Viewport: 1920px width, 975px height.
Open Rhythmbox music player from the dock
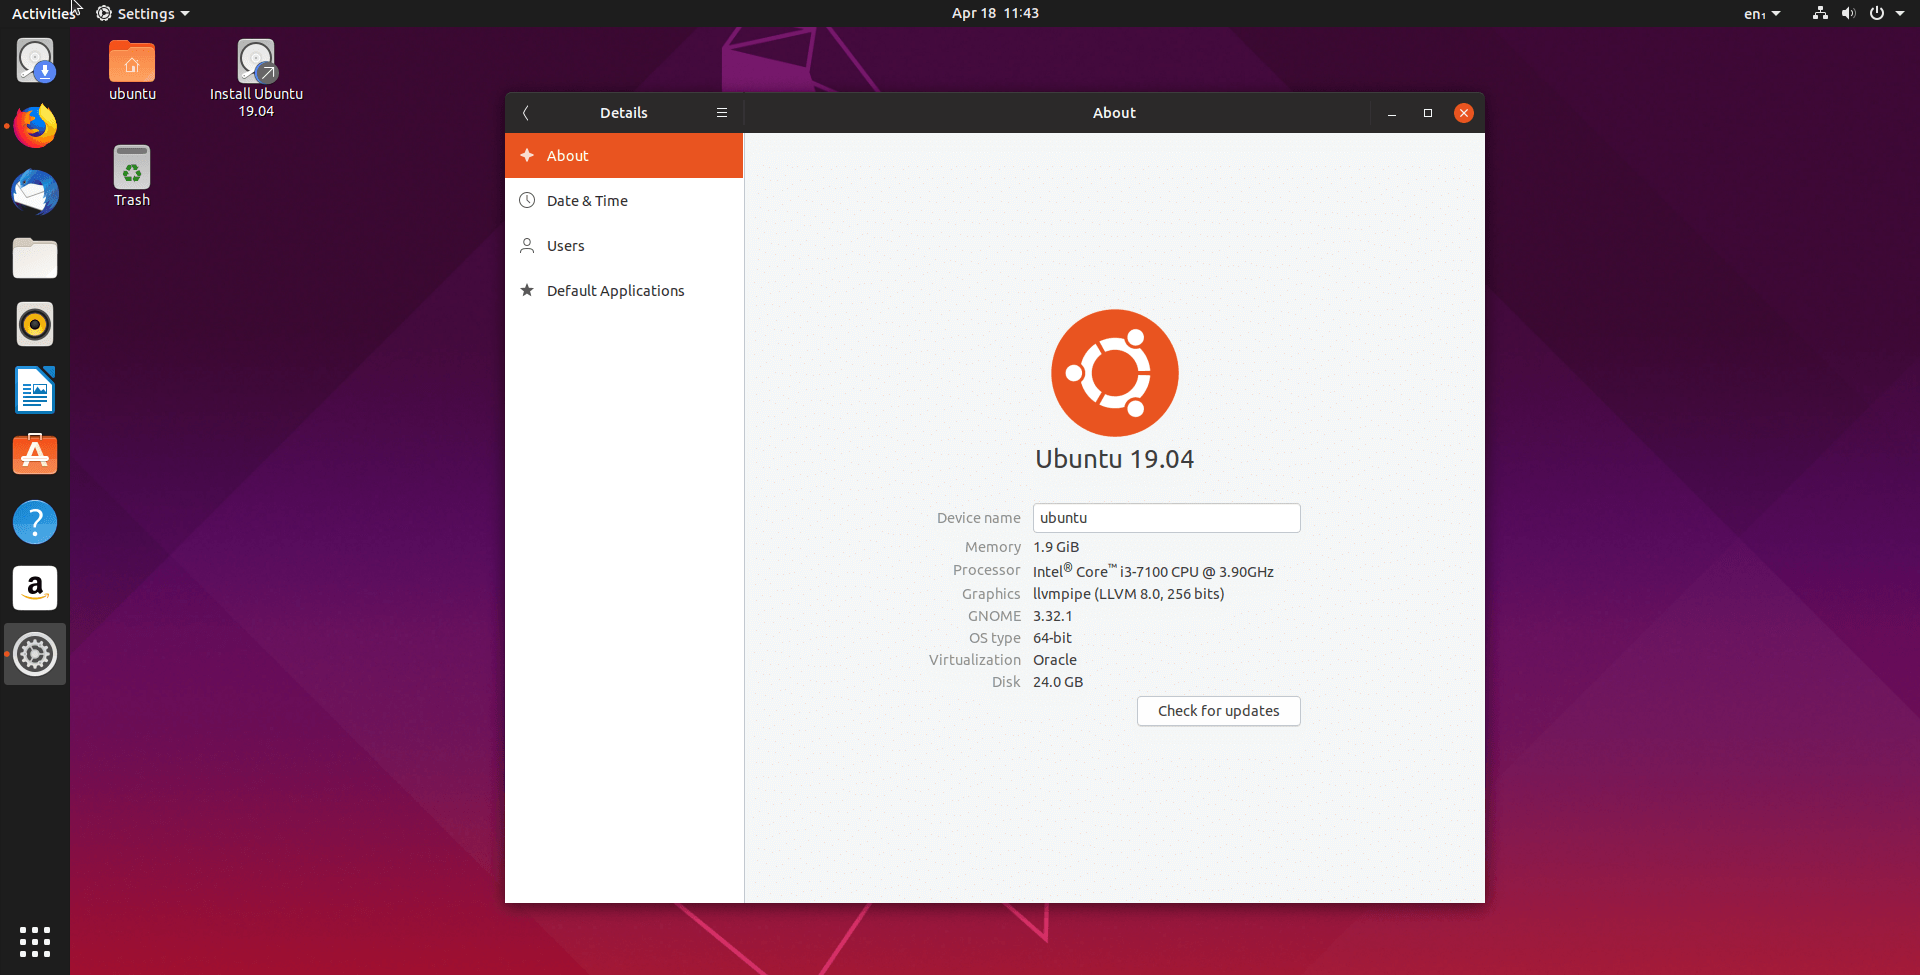(35, 325)
